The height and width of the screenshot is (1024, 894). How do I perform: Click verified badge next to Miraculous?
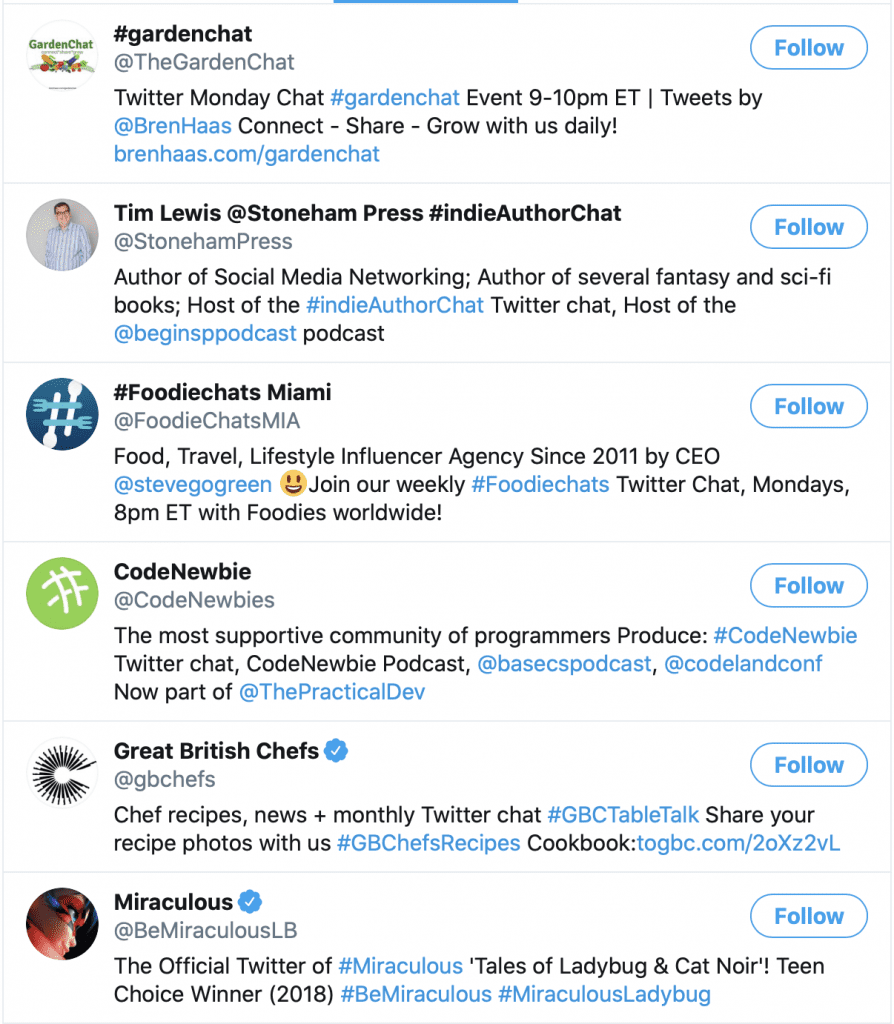251,902
